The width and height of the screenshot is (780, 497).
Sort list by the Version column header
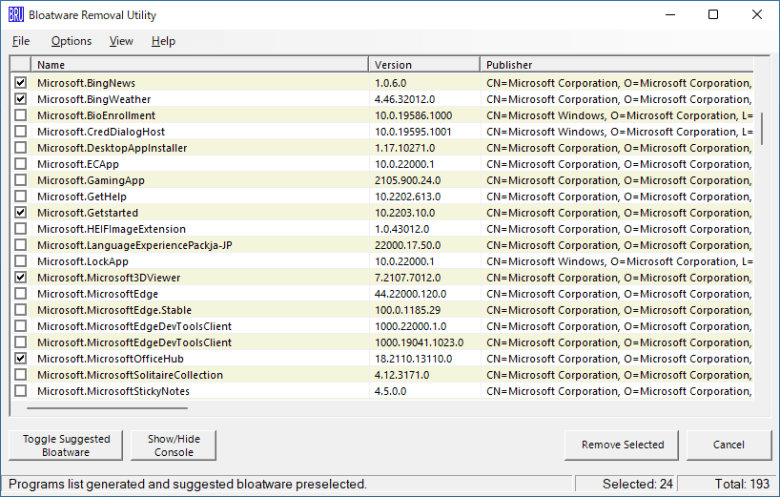pos(424,65)
